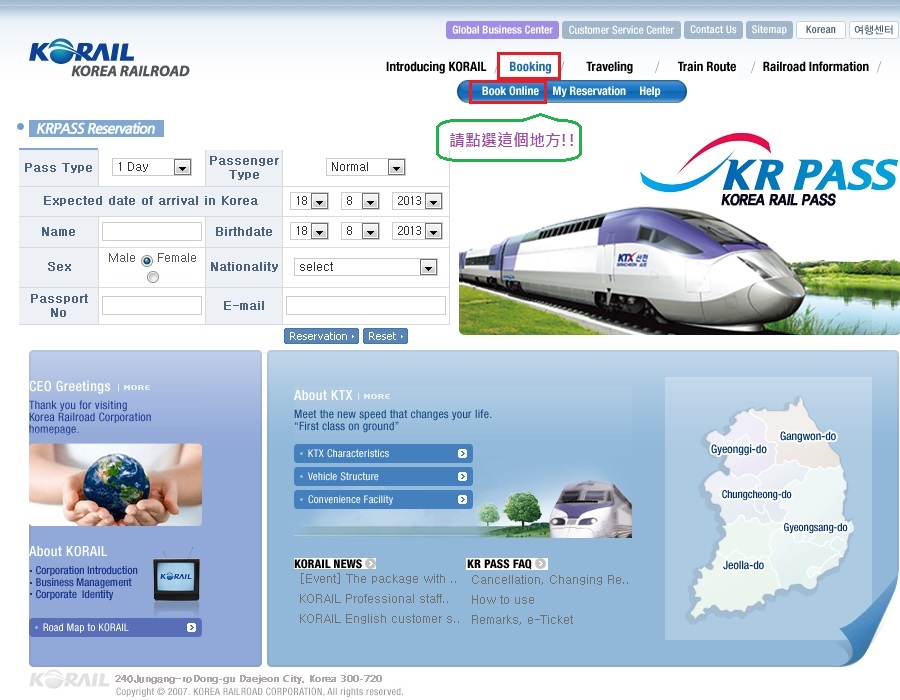Click the Sitemap button
900x700 pixels.
(769, 30)
